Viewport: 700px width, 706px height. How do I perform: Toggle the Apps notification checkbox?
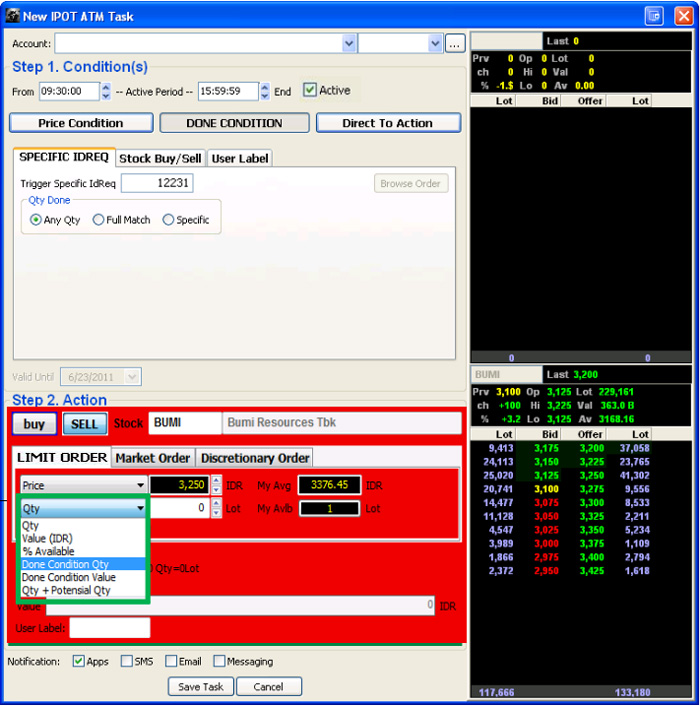[78, 661]
